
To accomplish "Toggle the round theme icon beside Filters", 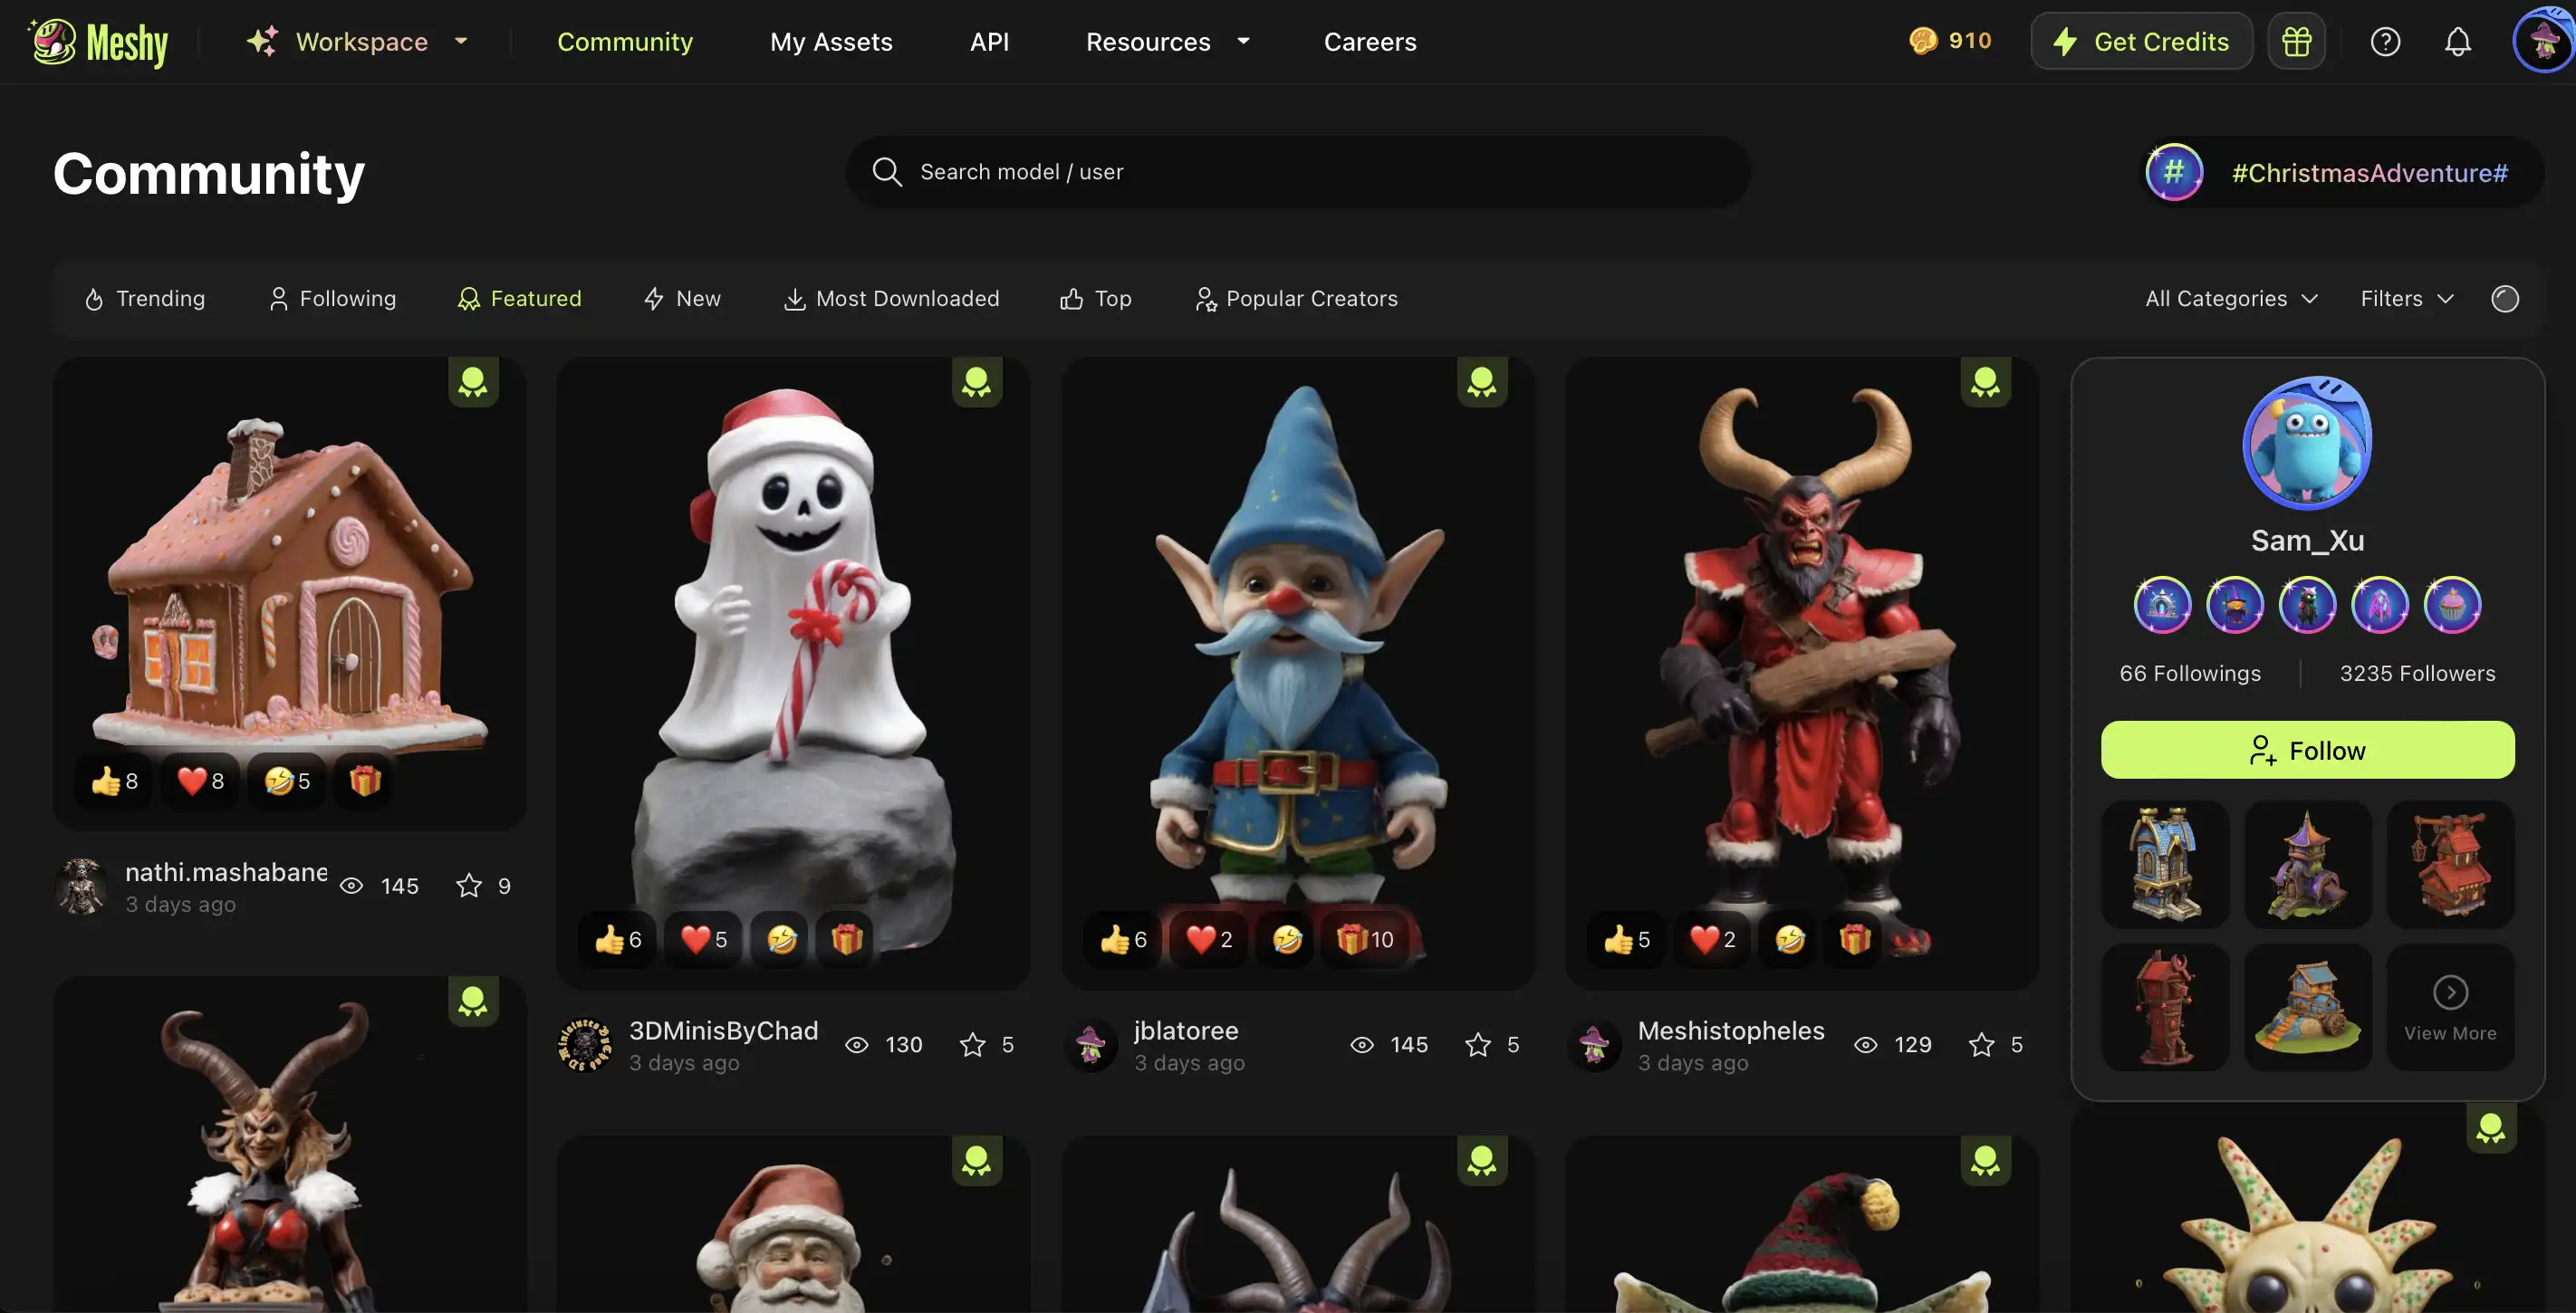I will coord(2504,299).
